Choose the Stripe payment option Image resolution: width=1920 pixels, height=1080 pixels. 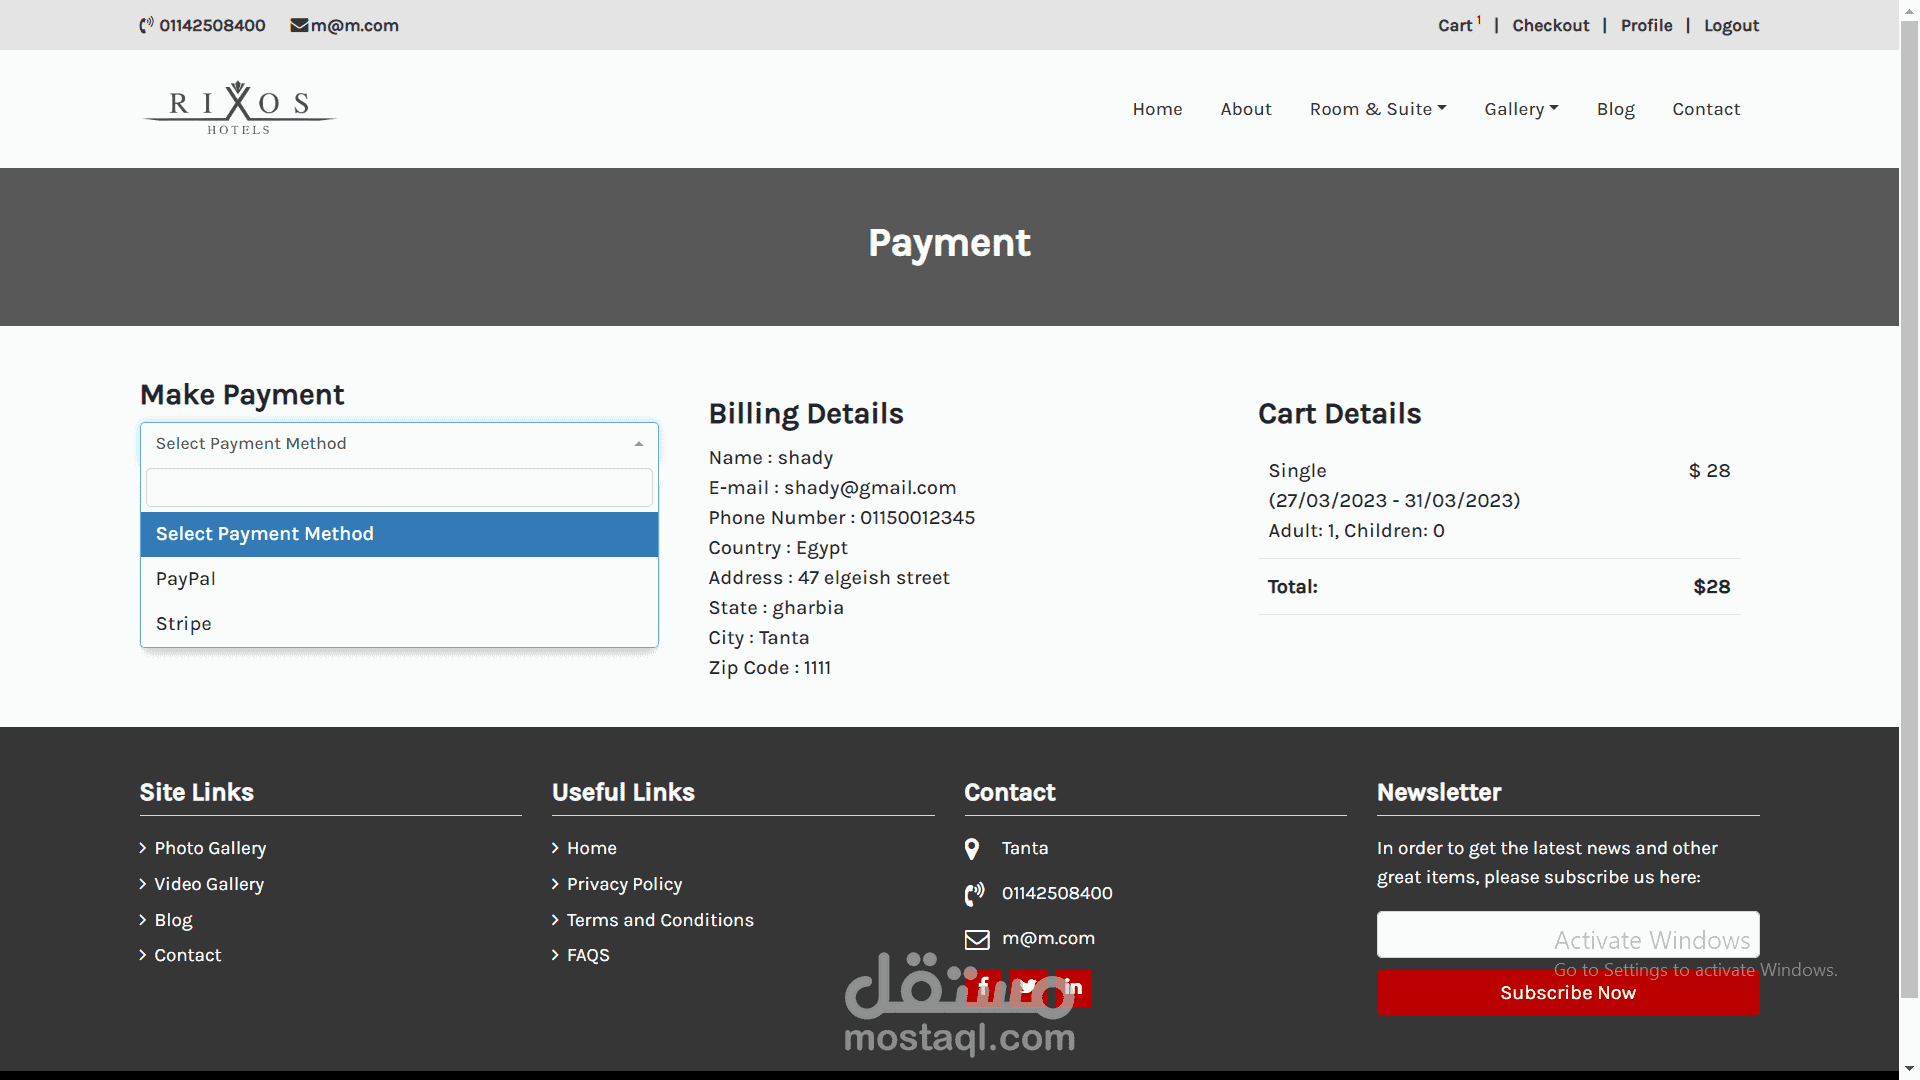click(x=184, y=624)
